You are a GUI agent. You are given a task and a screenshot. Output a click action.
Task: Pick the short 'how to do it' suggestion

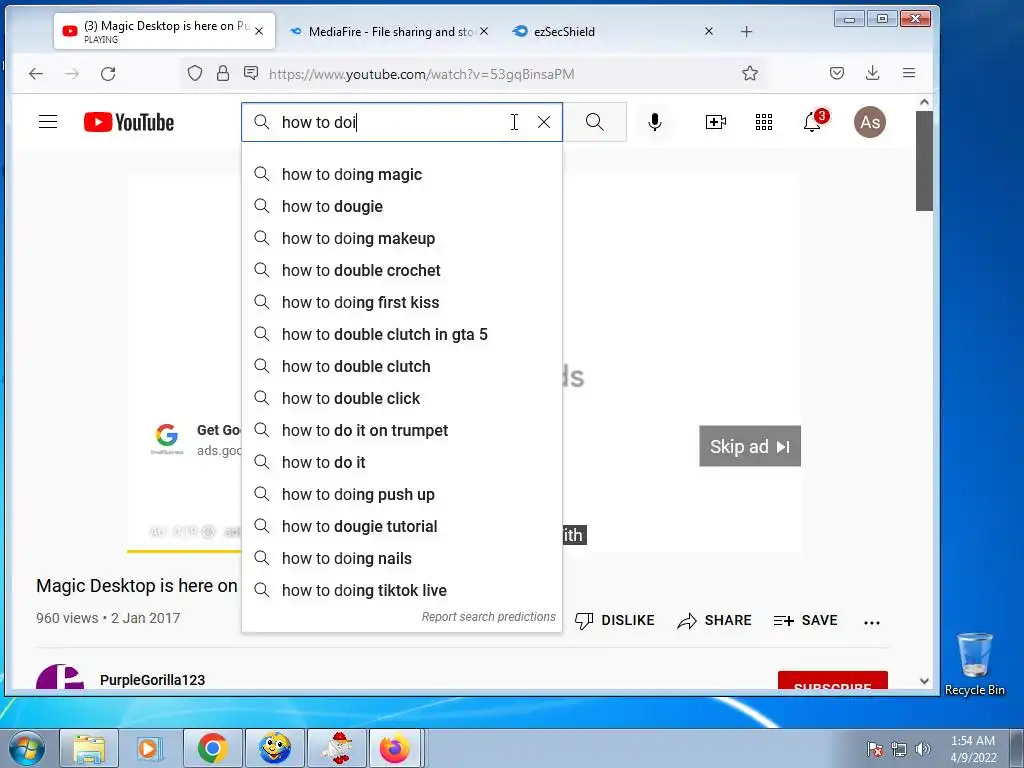(x=402, y=462)
